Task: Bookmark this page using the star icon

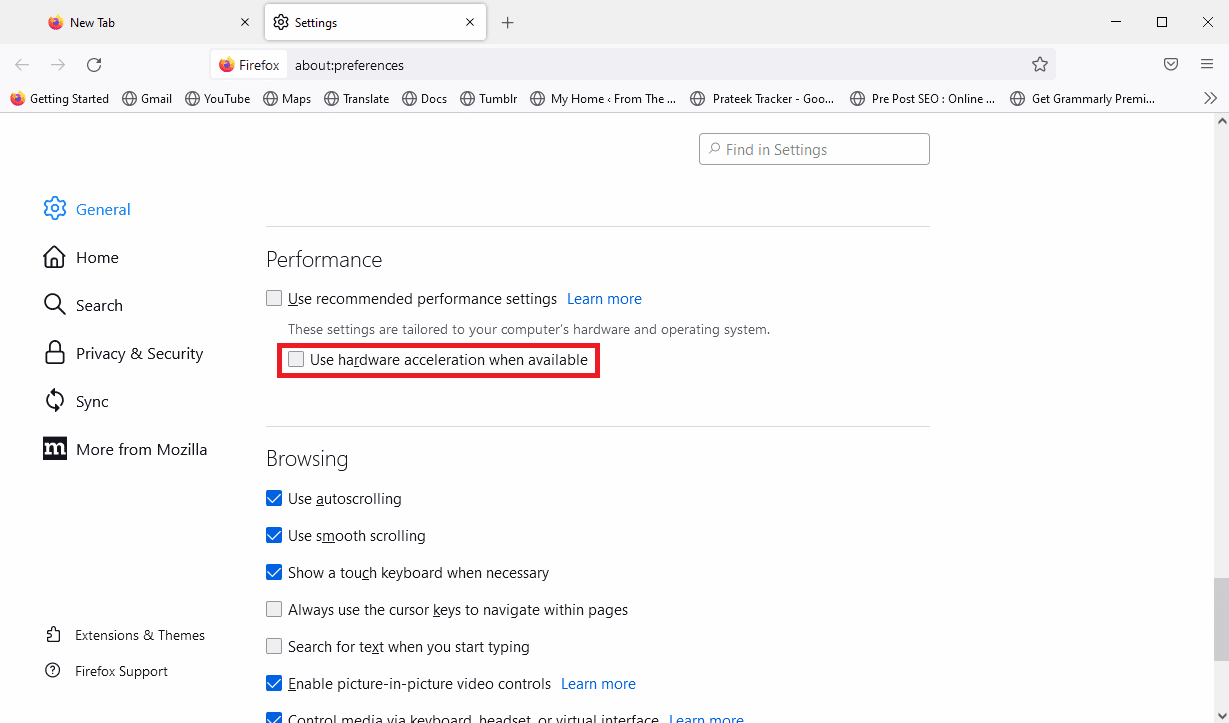Action: (x=1040, y=64)
